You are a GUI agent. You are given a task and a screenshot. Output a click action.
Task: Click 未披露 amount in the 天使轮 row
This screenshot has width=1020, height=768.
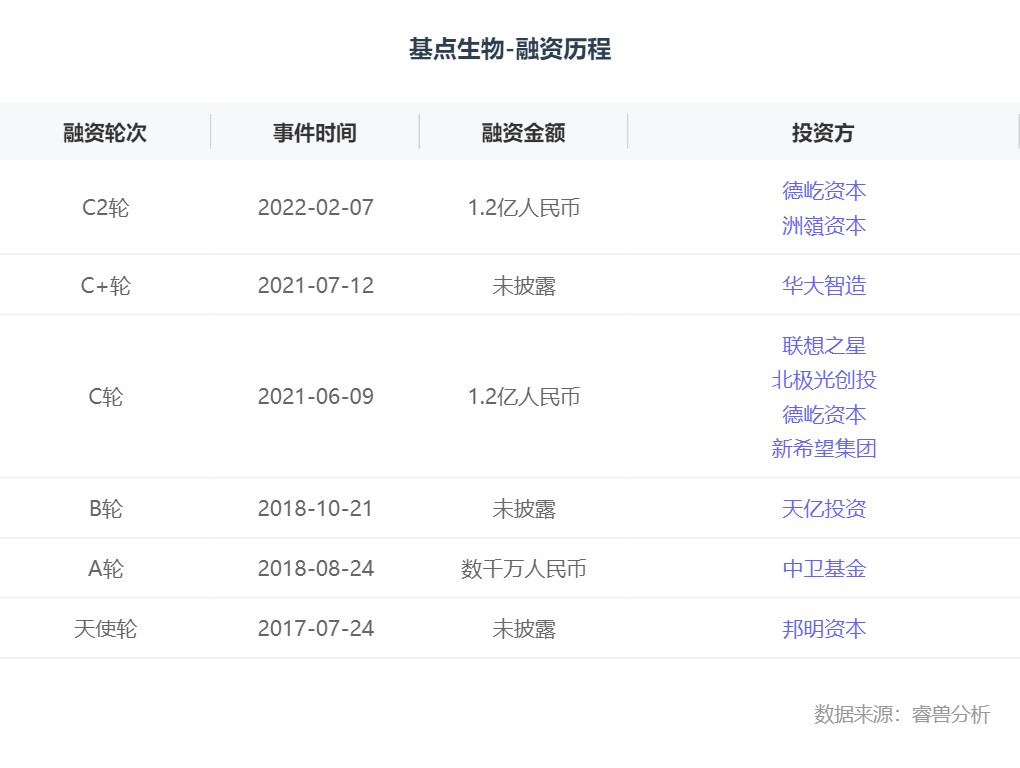(524, 629)
